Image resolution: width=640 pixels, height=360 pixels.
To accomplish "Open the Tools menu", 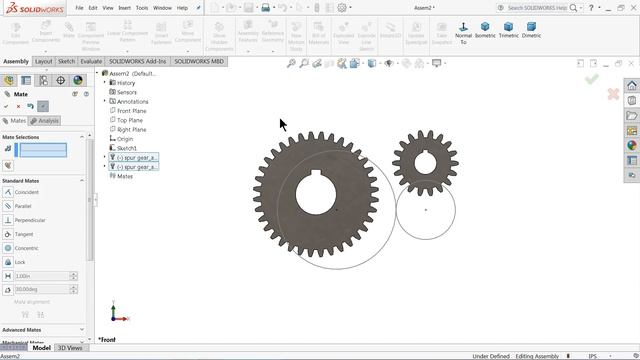I will 142,8.
